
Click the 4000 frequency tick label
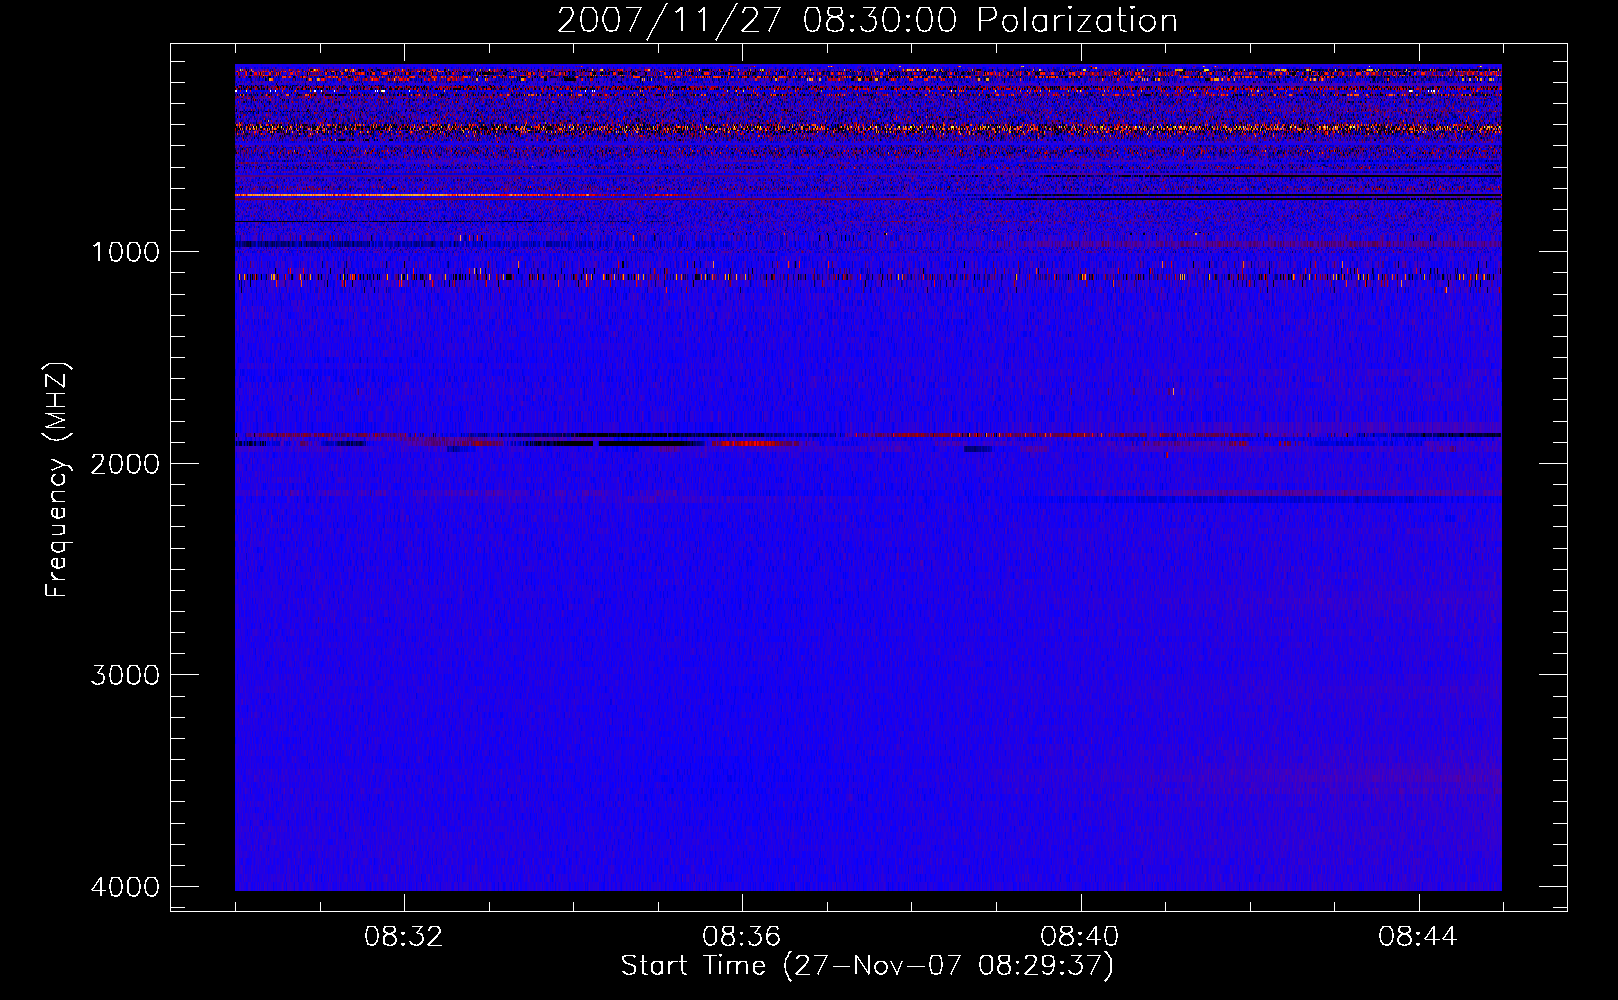click(x=125, y=887)
